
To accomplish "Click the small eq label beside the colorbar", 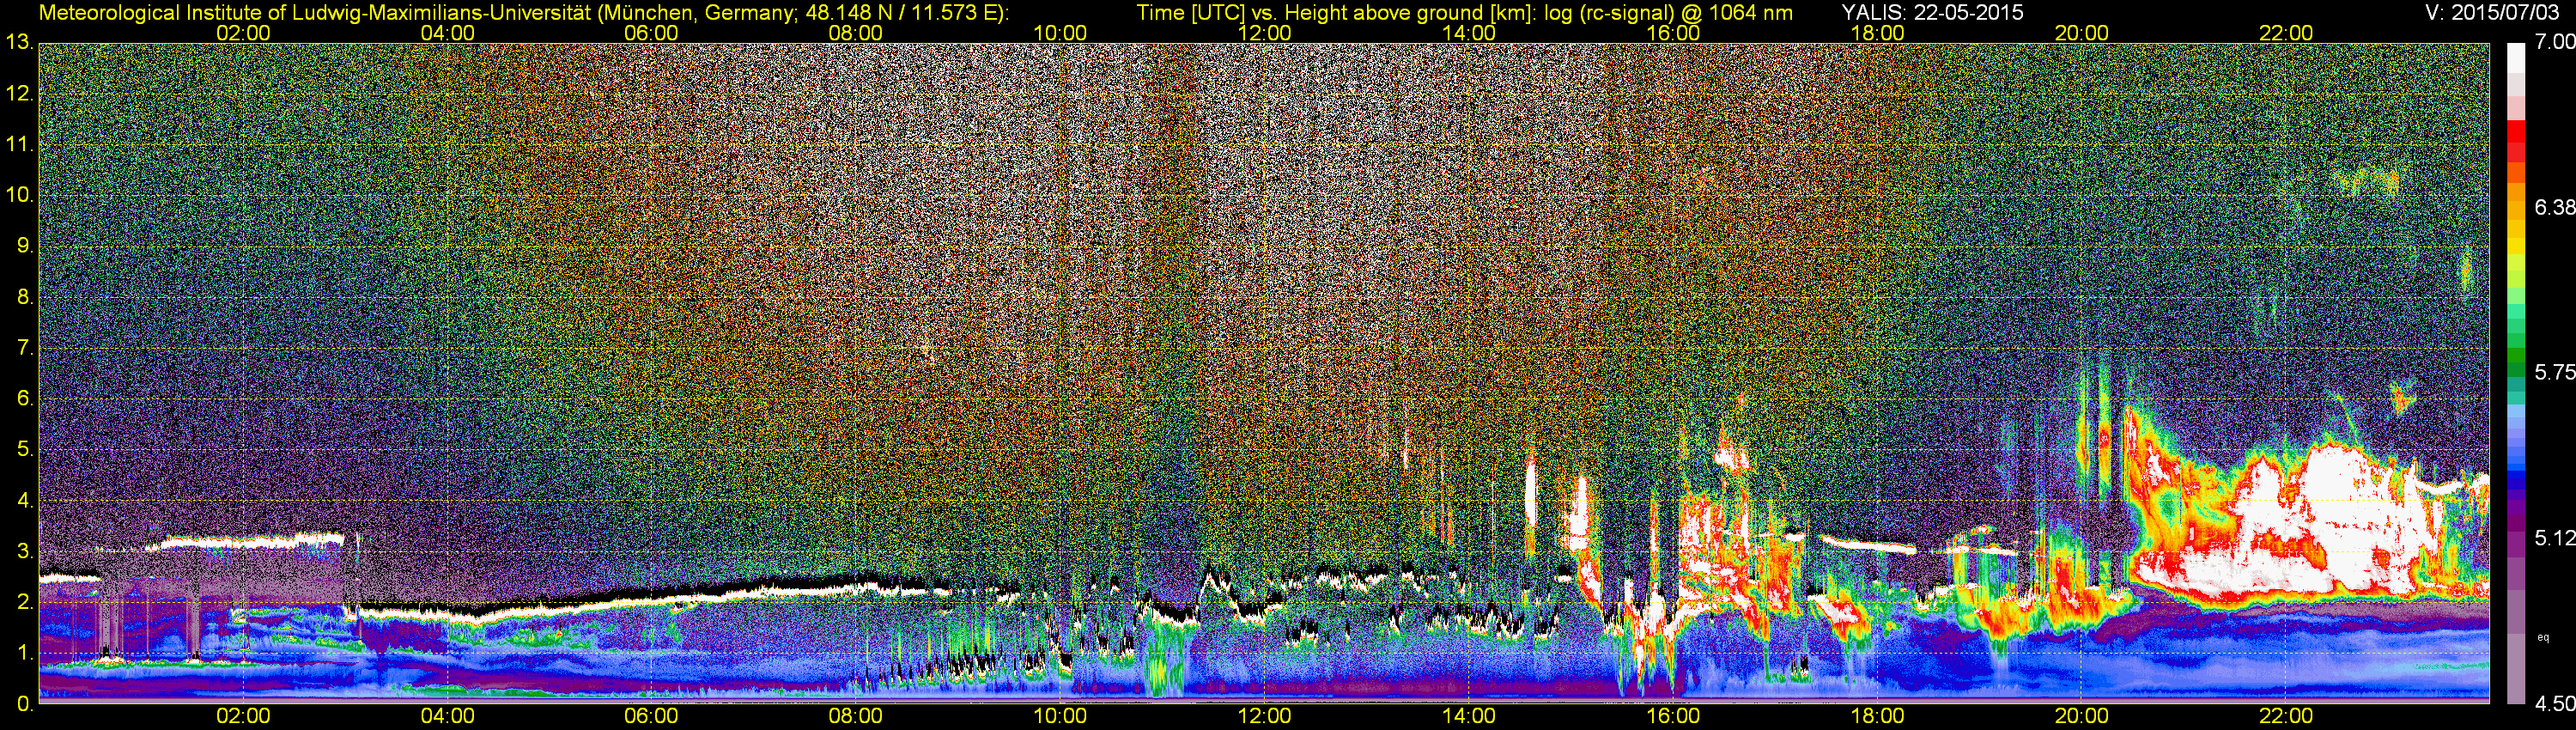I will pos(2543,637).
